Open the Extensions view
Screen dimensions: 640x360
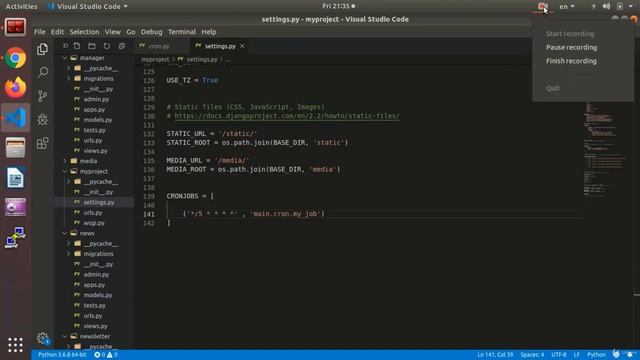coord(42,143)
